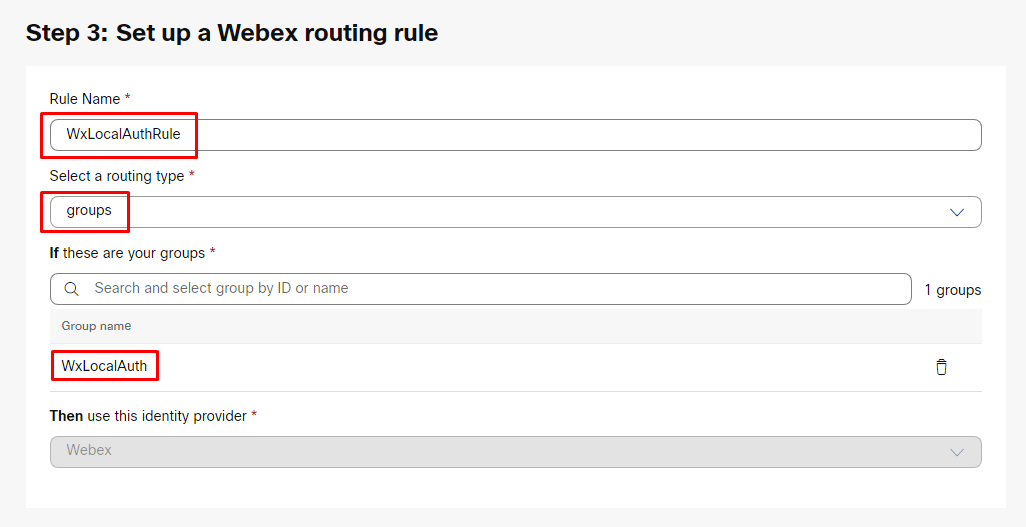The height and width of the screenshot is (527, 1026).
Task: Click the magnifier icon in group search
Action: (72, 289)
